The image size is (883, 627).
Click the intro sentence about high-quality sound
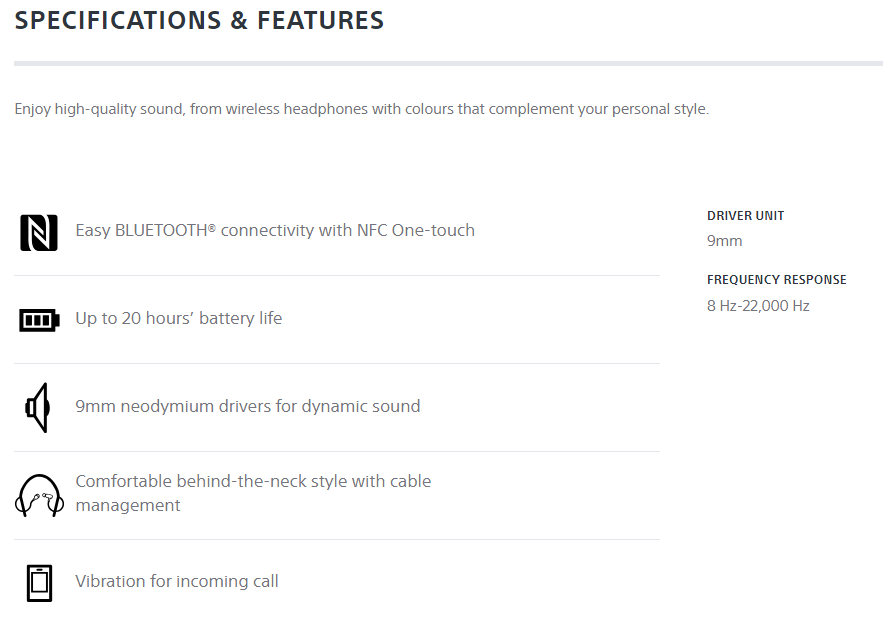[362, 109]
